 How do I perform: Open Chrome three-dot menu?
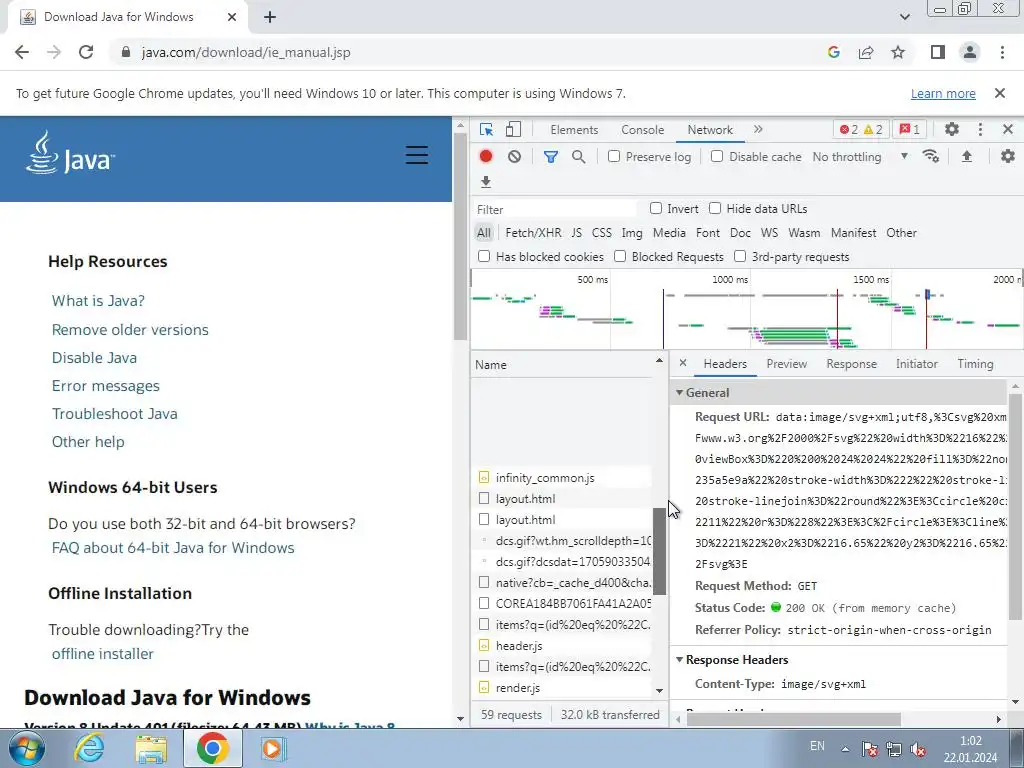pyautogui.click(x=1002, y=52)
